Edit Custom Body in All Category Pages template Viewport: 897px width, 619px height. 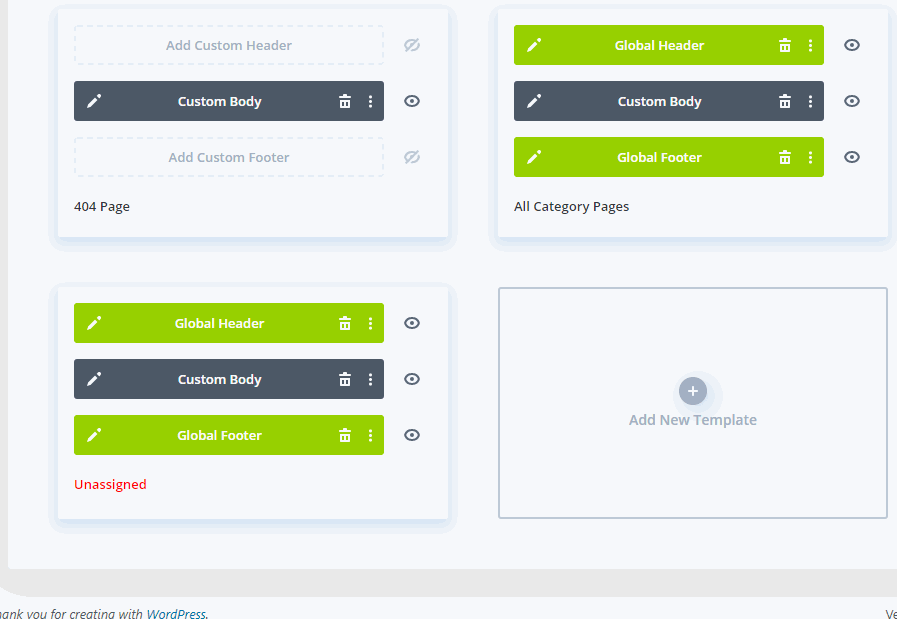click(534, 101)
